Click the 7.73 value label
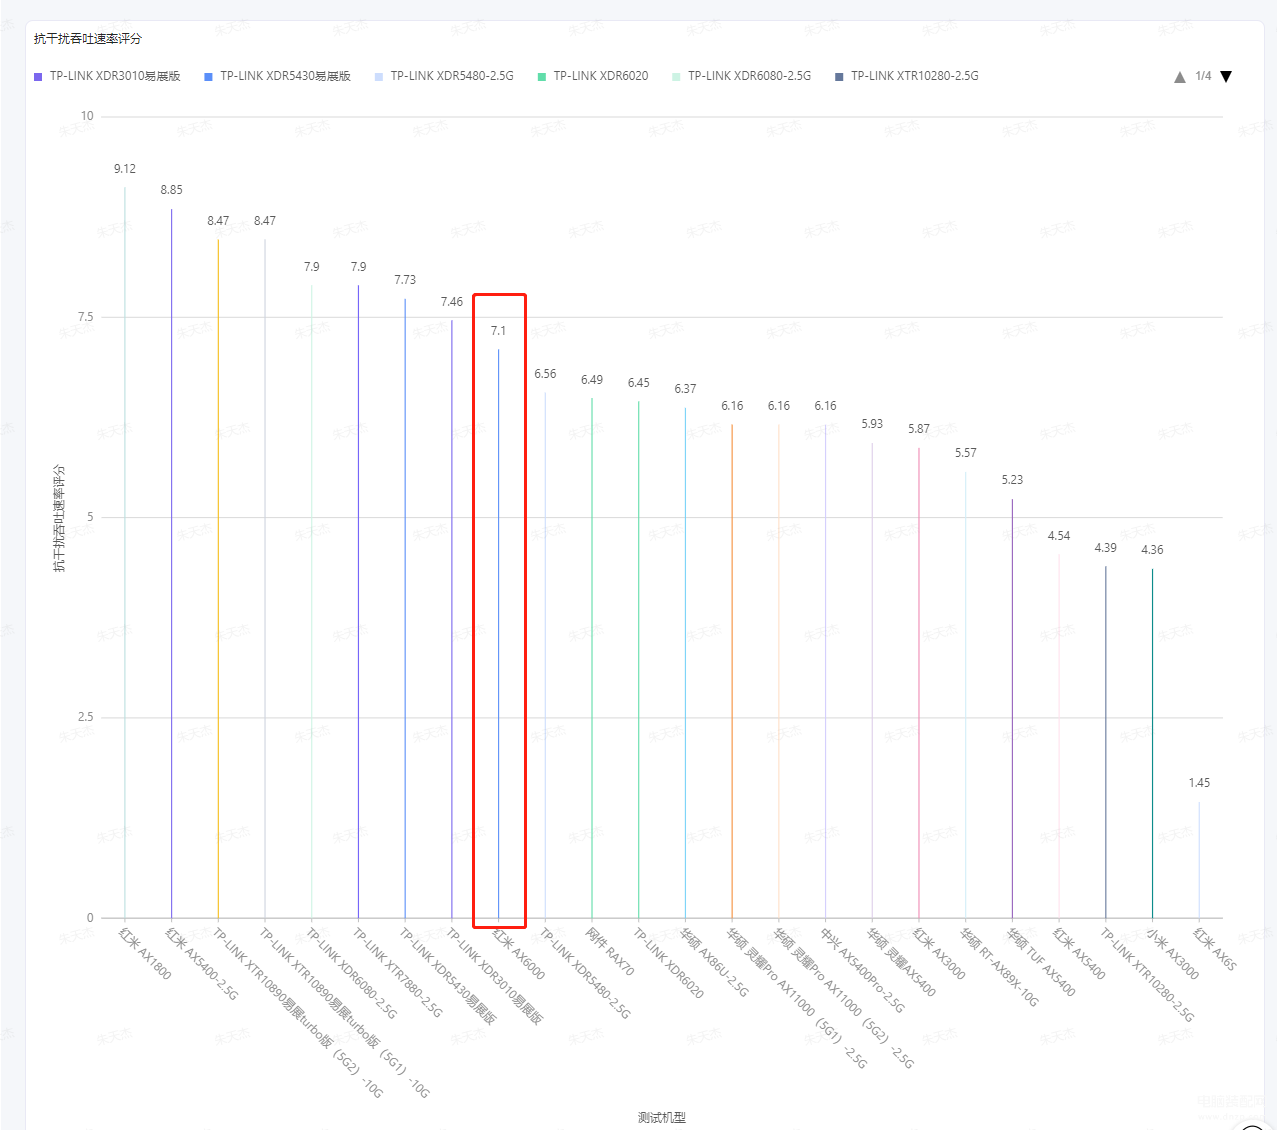 tap(405, 280)
